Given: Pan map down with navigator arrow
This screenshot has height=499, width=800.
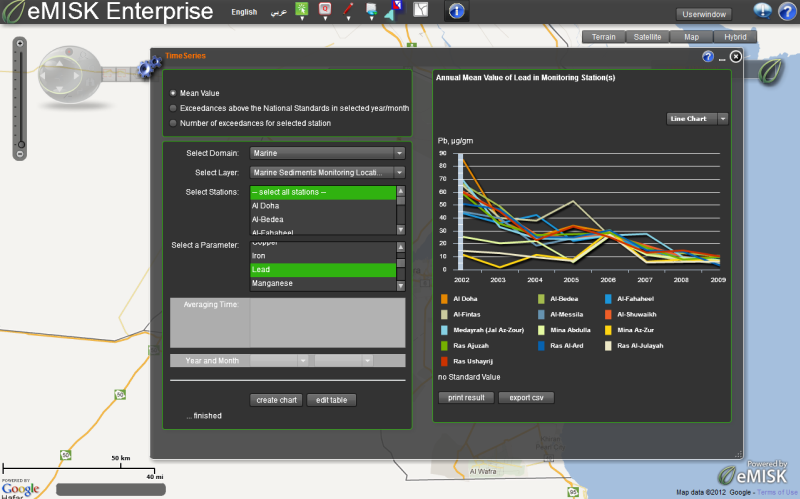Looking at the screenshot, I should coord(60,89).
